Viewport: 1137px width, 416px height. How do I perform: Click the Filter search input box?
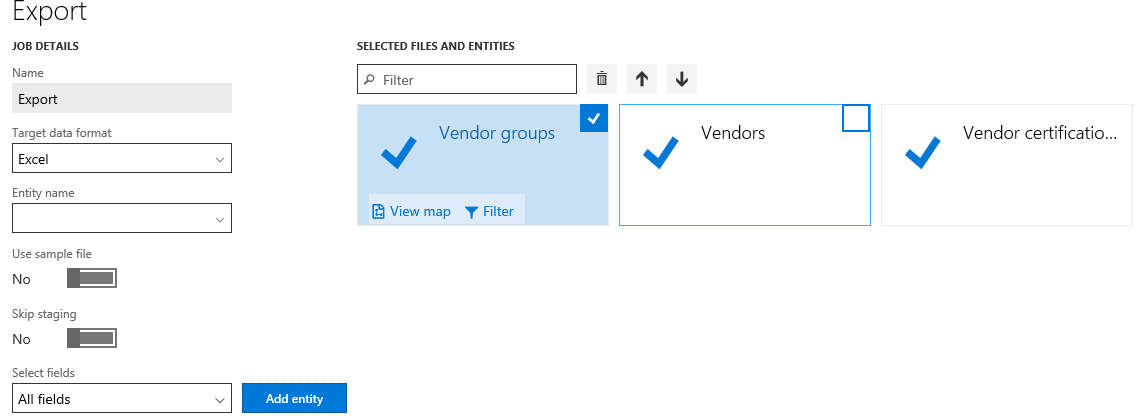point(467,79)
